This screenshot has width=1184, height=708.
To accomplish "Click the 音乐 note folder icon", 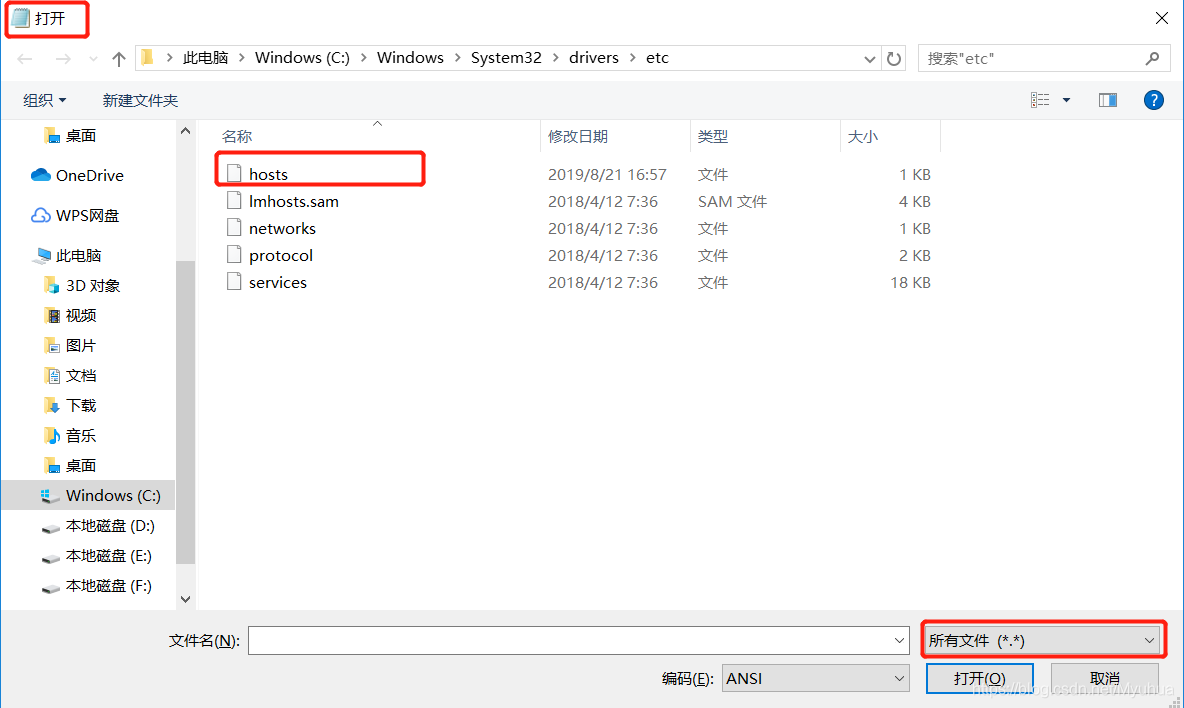I will [x=51, y=436].
